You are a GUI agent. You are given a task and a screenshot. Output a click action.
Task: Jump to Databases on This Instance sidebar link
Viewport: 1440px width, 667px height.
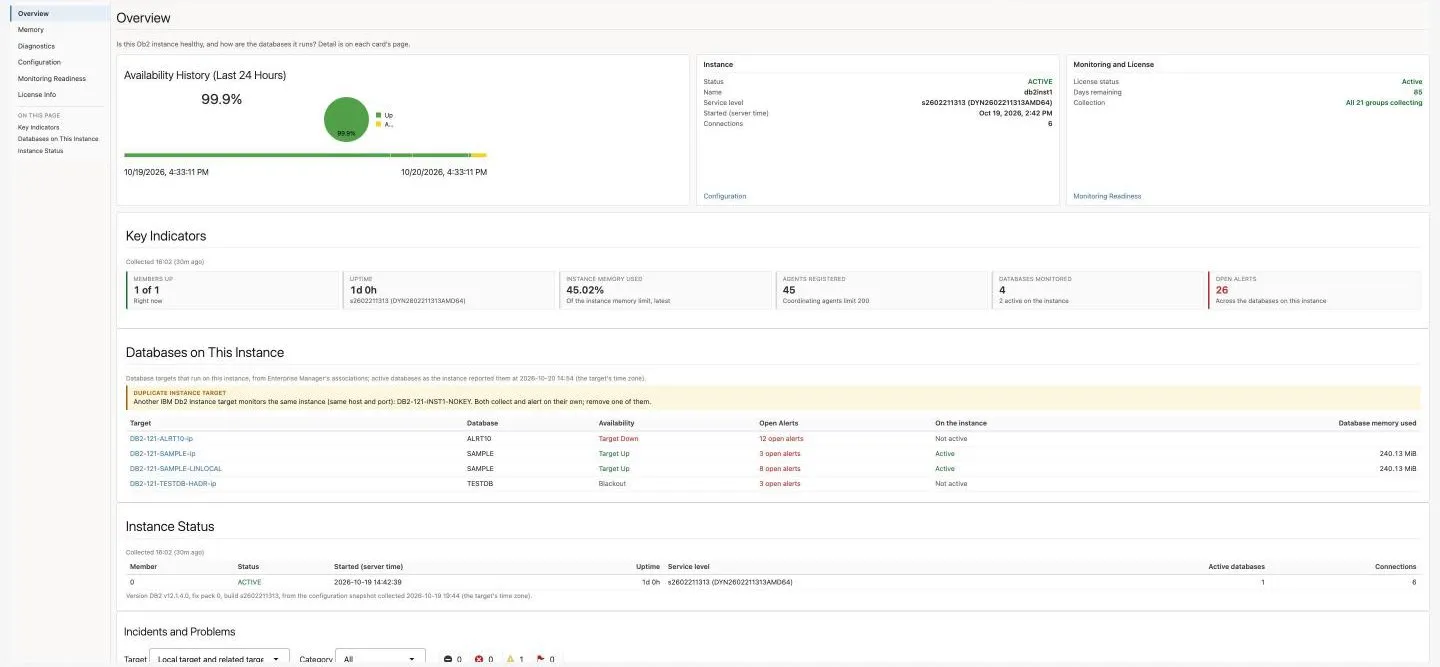point(58,139)
